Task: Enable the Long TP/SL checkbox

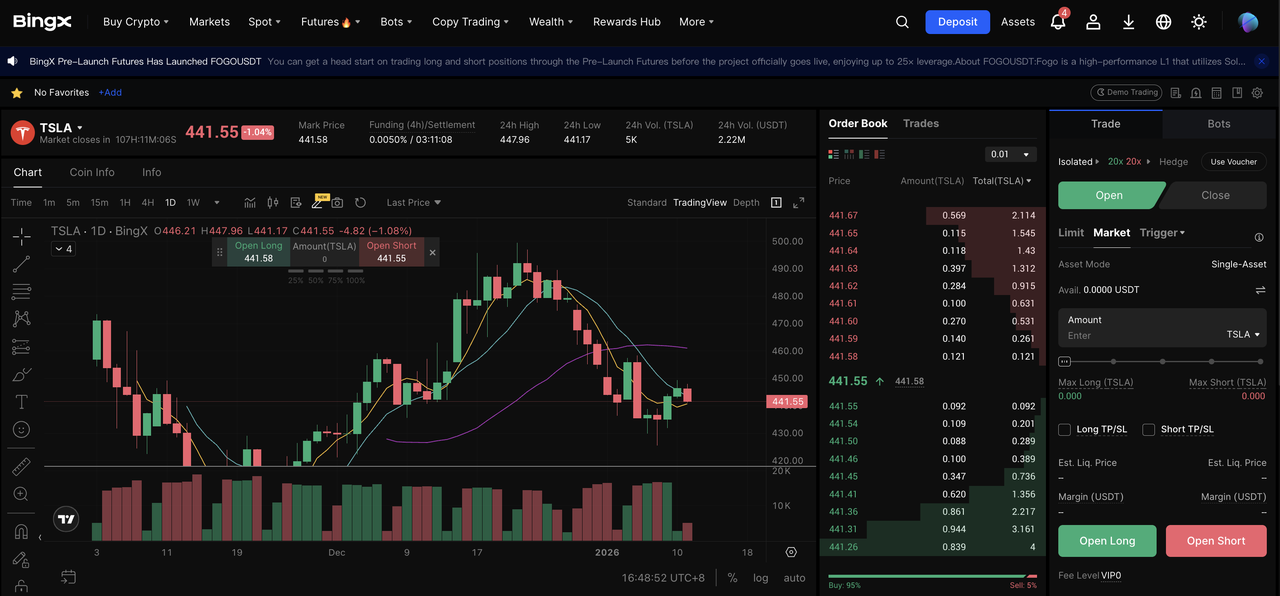Action: (1065, 430)
